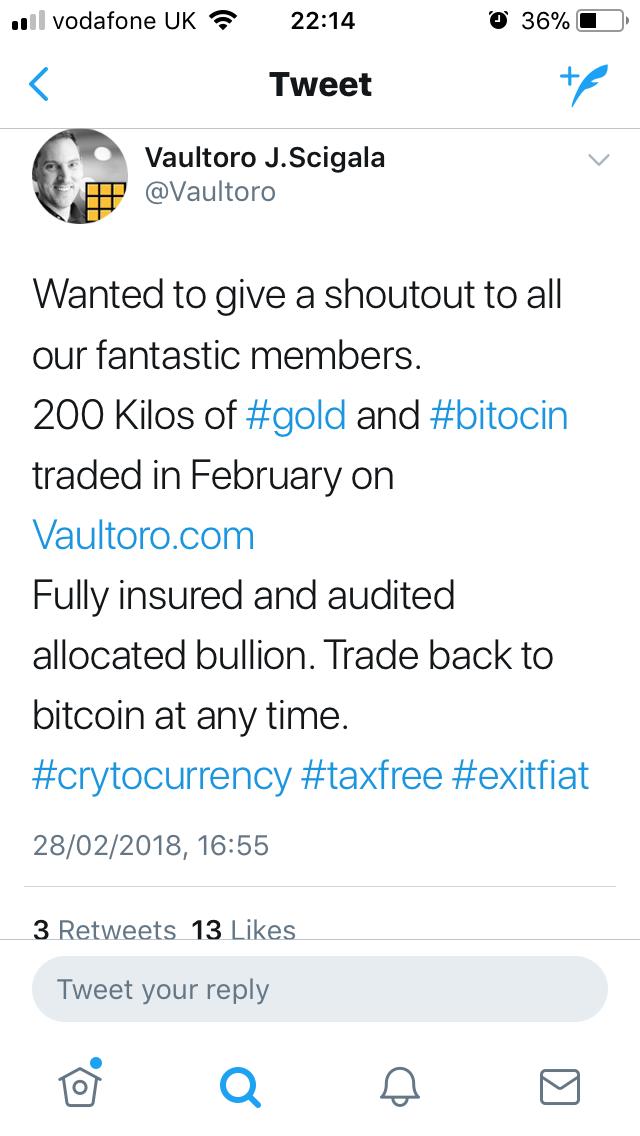Expand the tweet options chevron
This screenshot has height=1136, width=640.
598,160
